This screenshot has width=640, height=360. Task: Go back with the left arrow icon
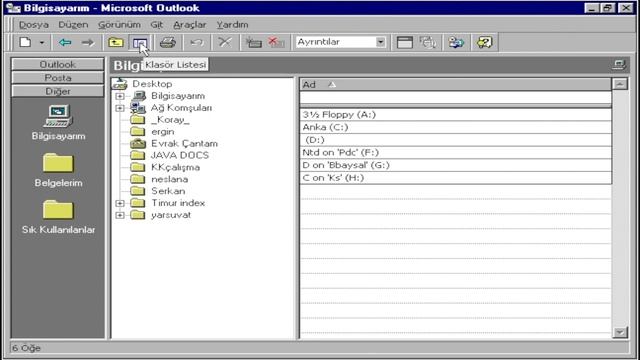65,42
